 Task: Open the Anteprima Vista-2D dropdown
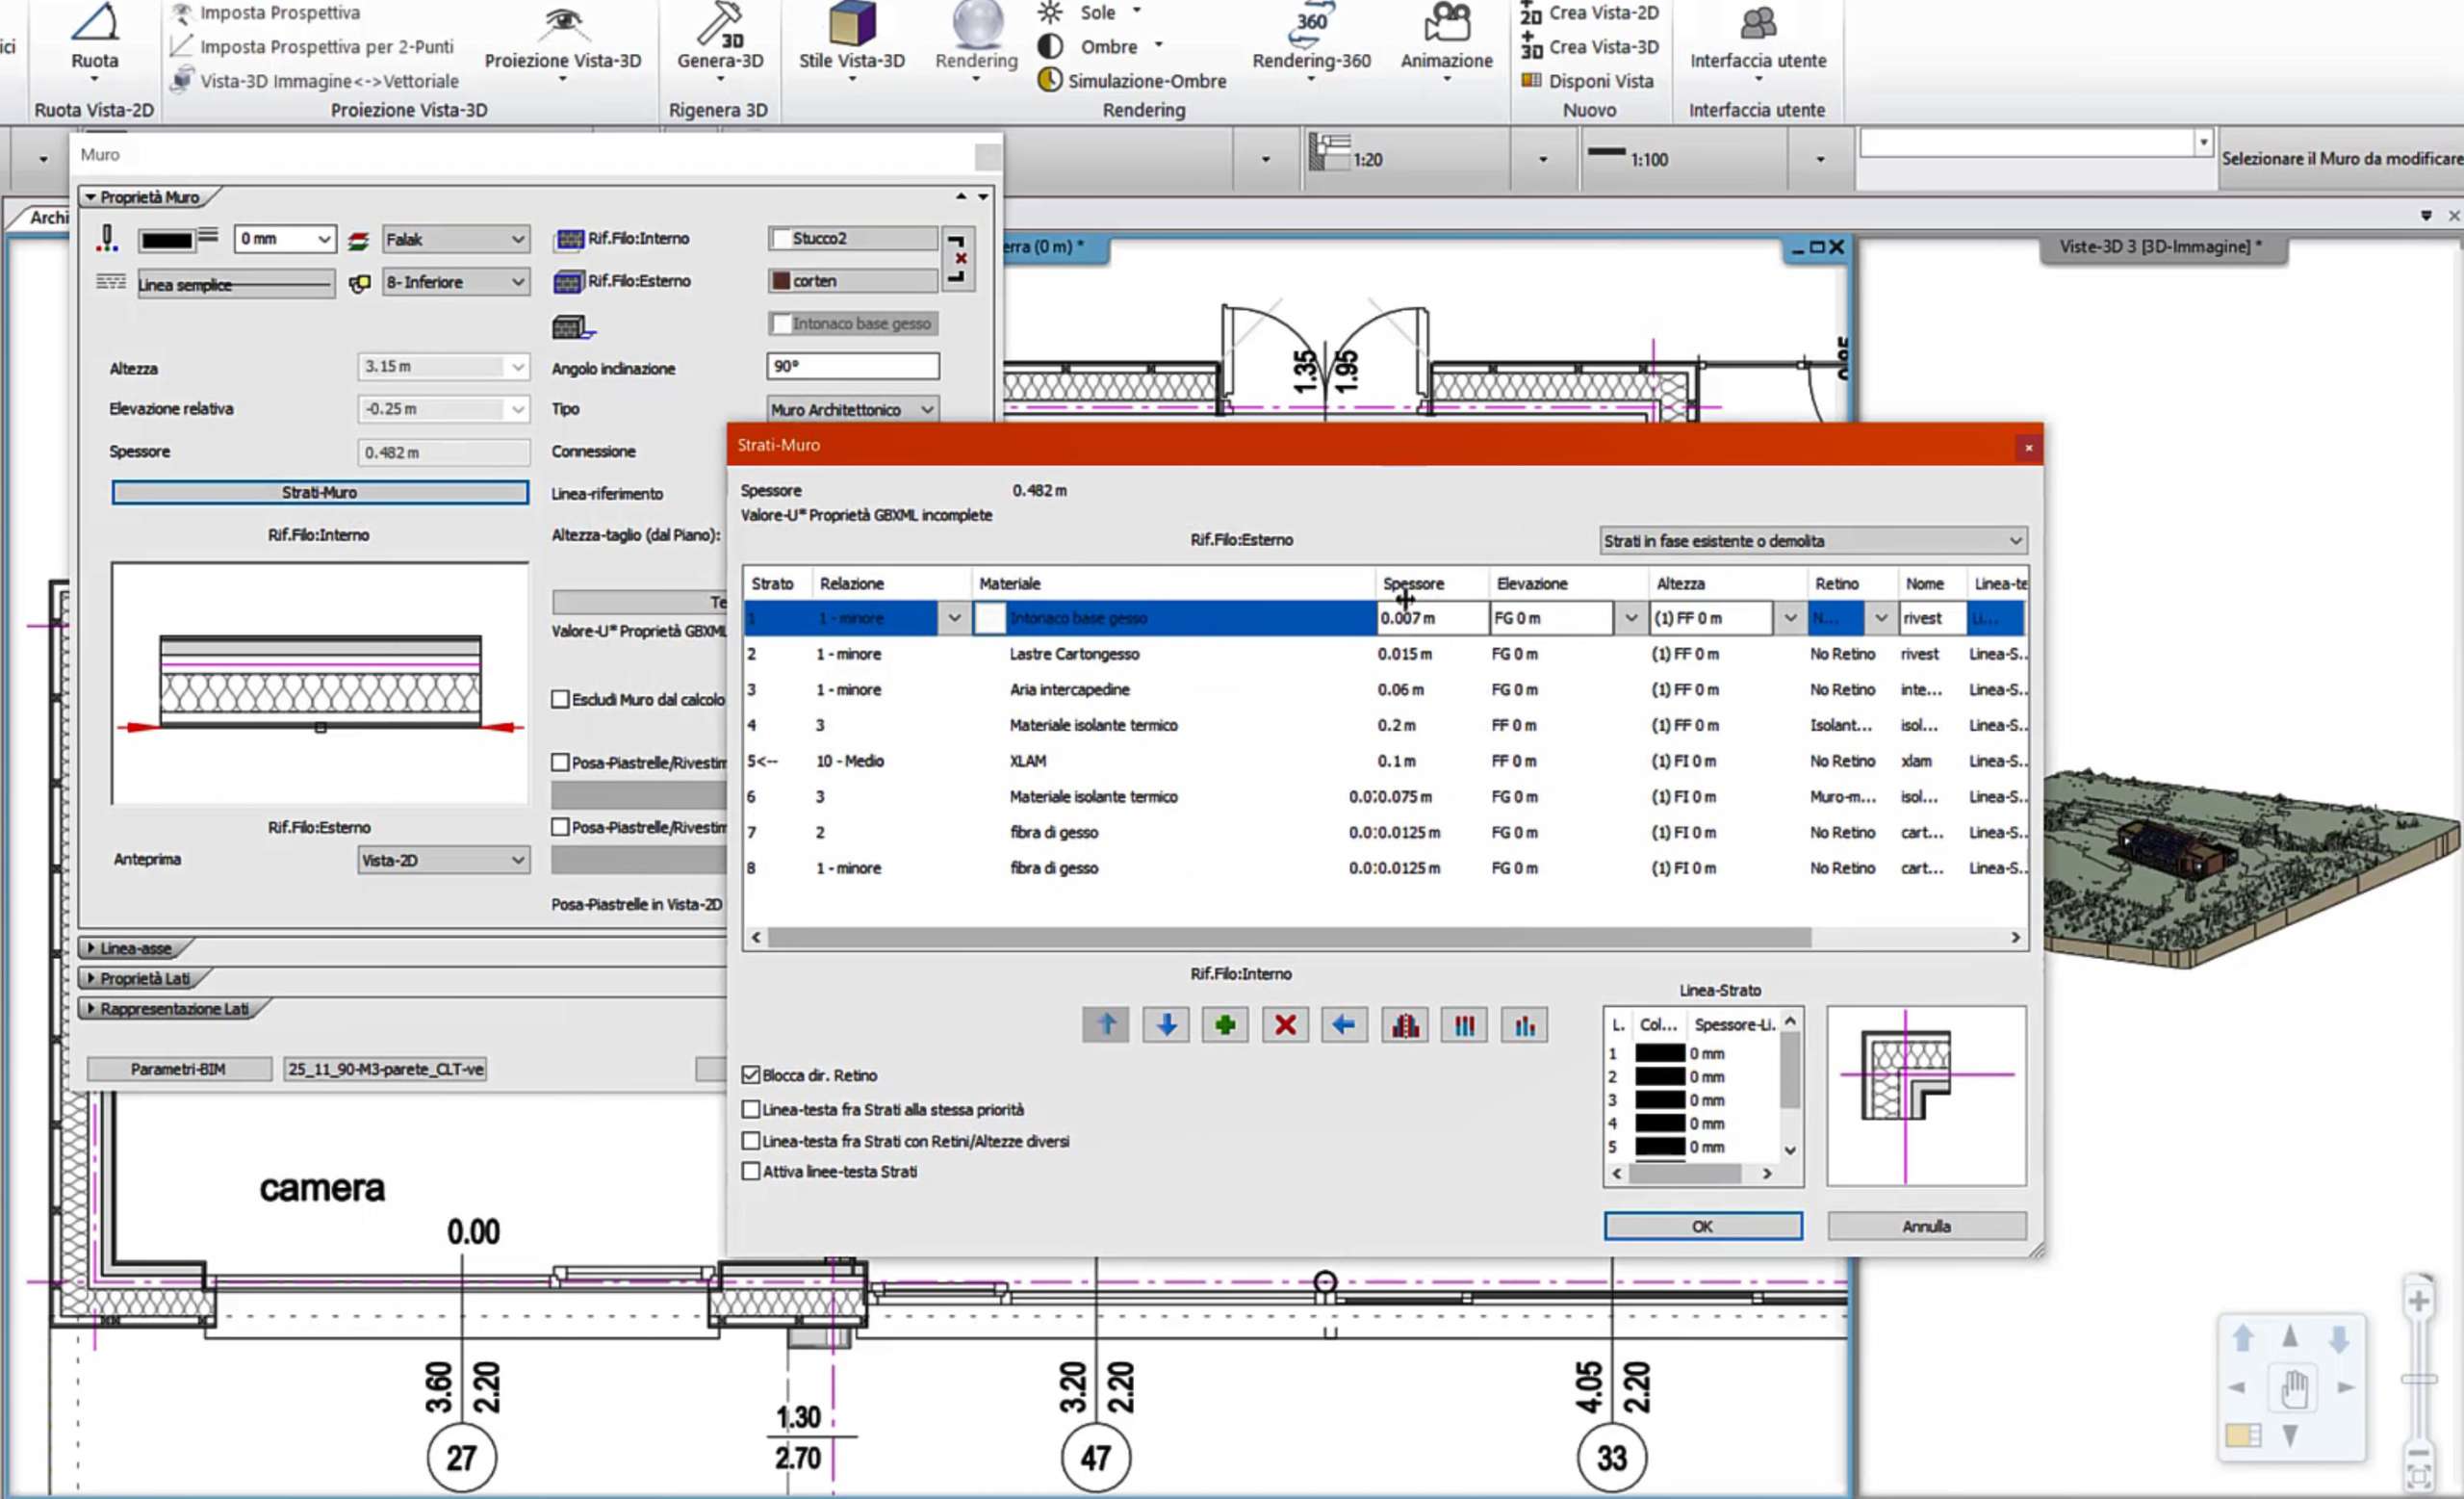click(x=443, y=860)
